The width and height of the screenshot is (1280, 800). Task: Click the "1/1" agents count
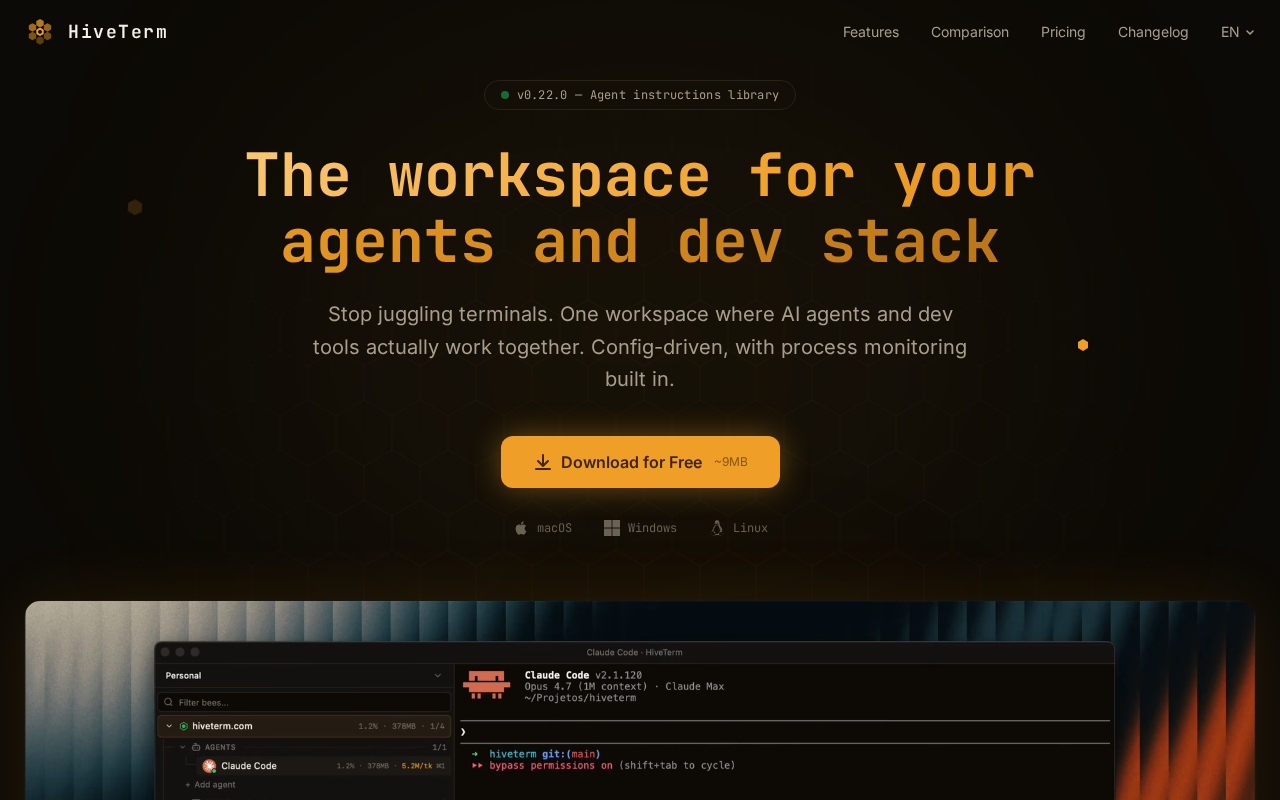439,747
